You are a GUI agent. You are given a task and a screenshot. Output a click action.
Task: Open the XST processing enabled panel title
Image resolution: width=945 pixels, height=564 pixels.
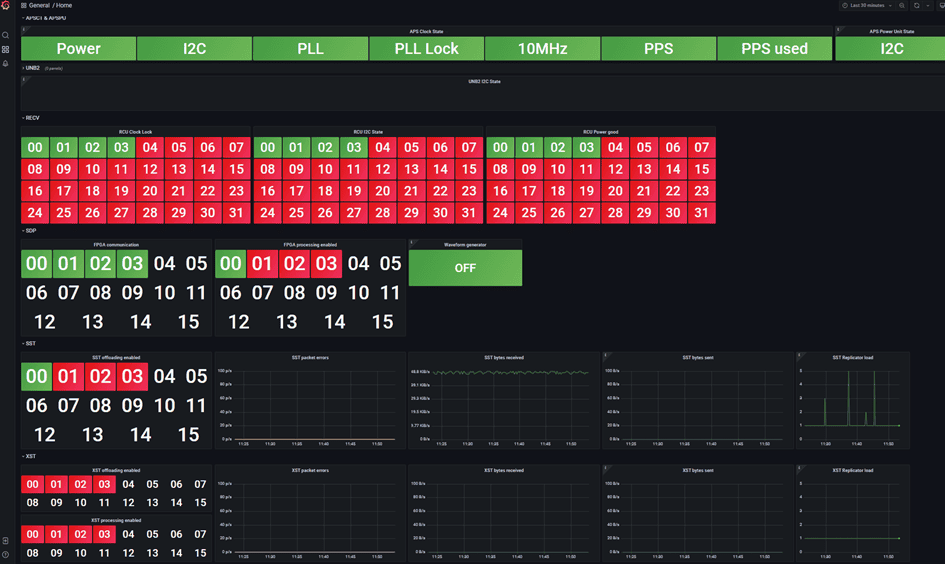pyautogui.click(x=116, y=520)
